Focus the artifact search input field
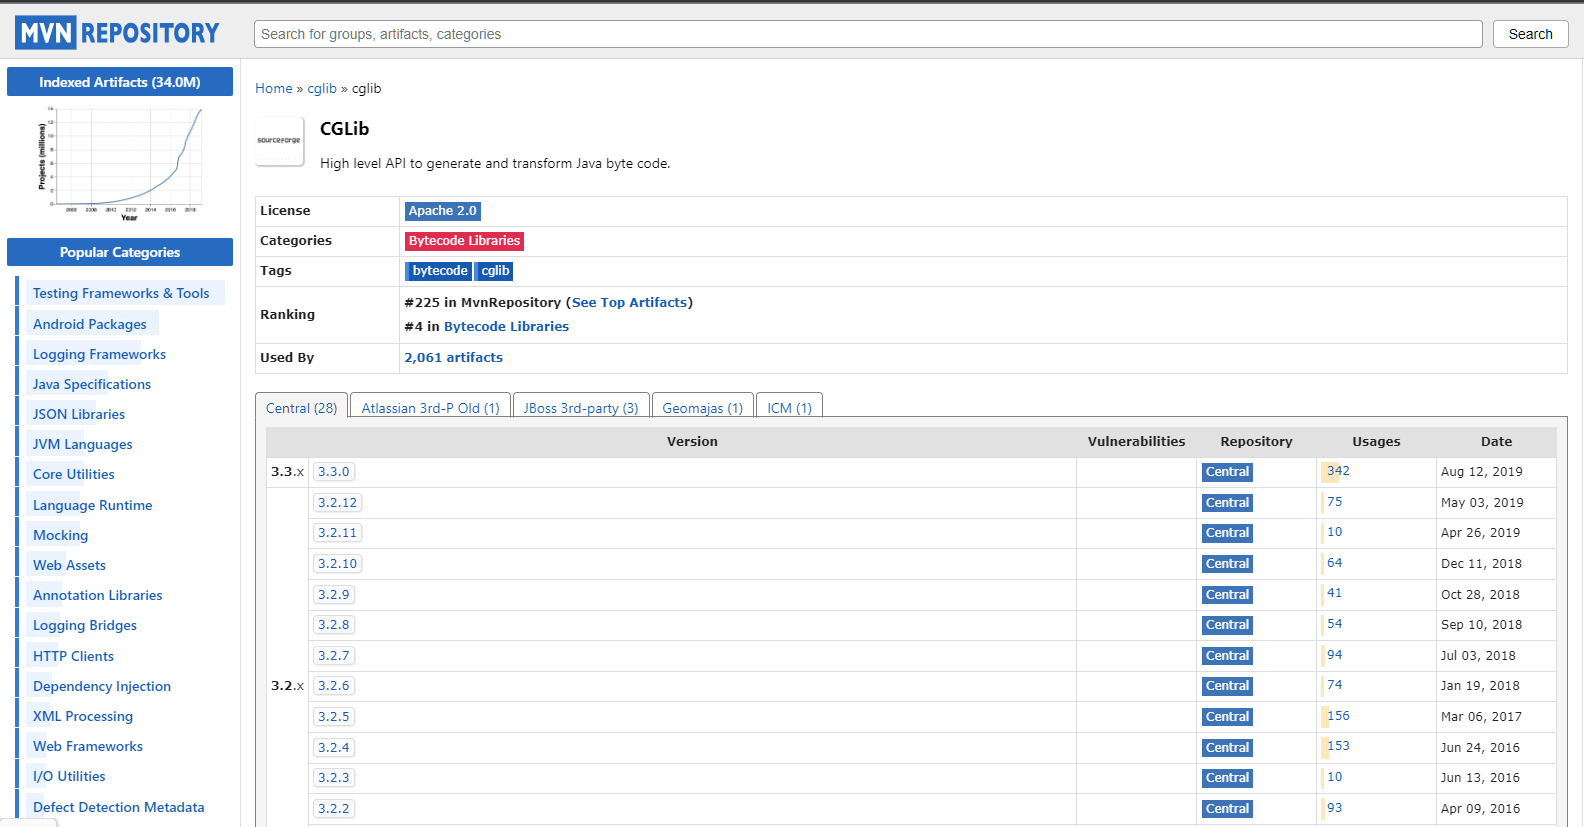Screen dimensions: 1584x827 868,34
